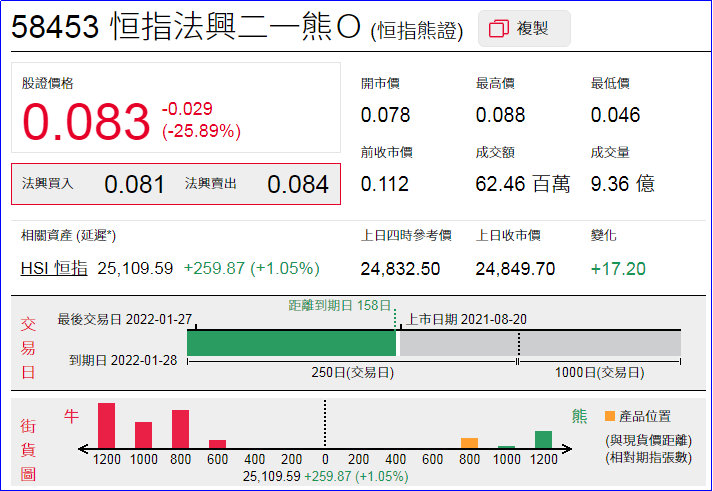Click the 上日四時參考價 value 24,832.50

[x=400, y=269]
